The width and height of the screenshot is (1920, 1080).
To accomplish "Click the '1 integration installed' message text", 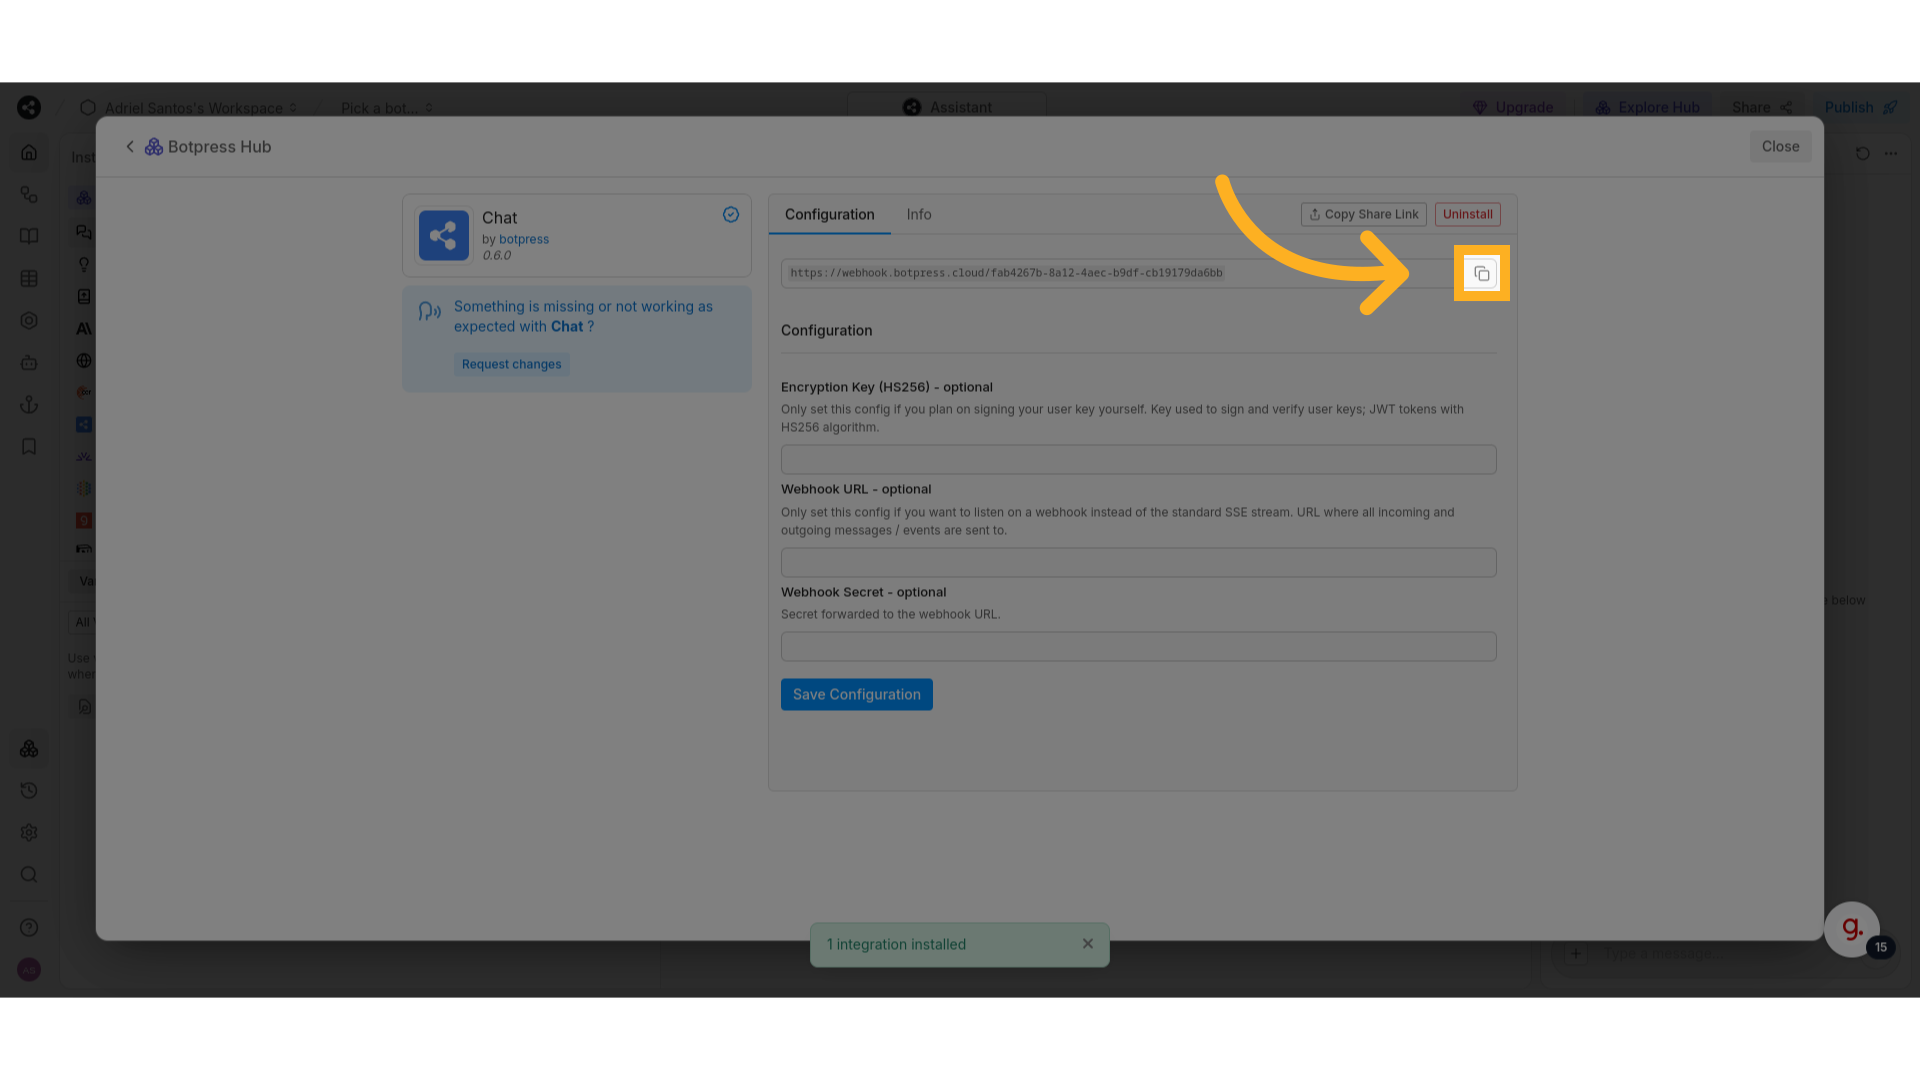I will (896, 945).
